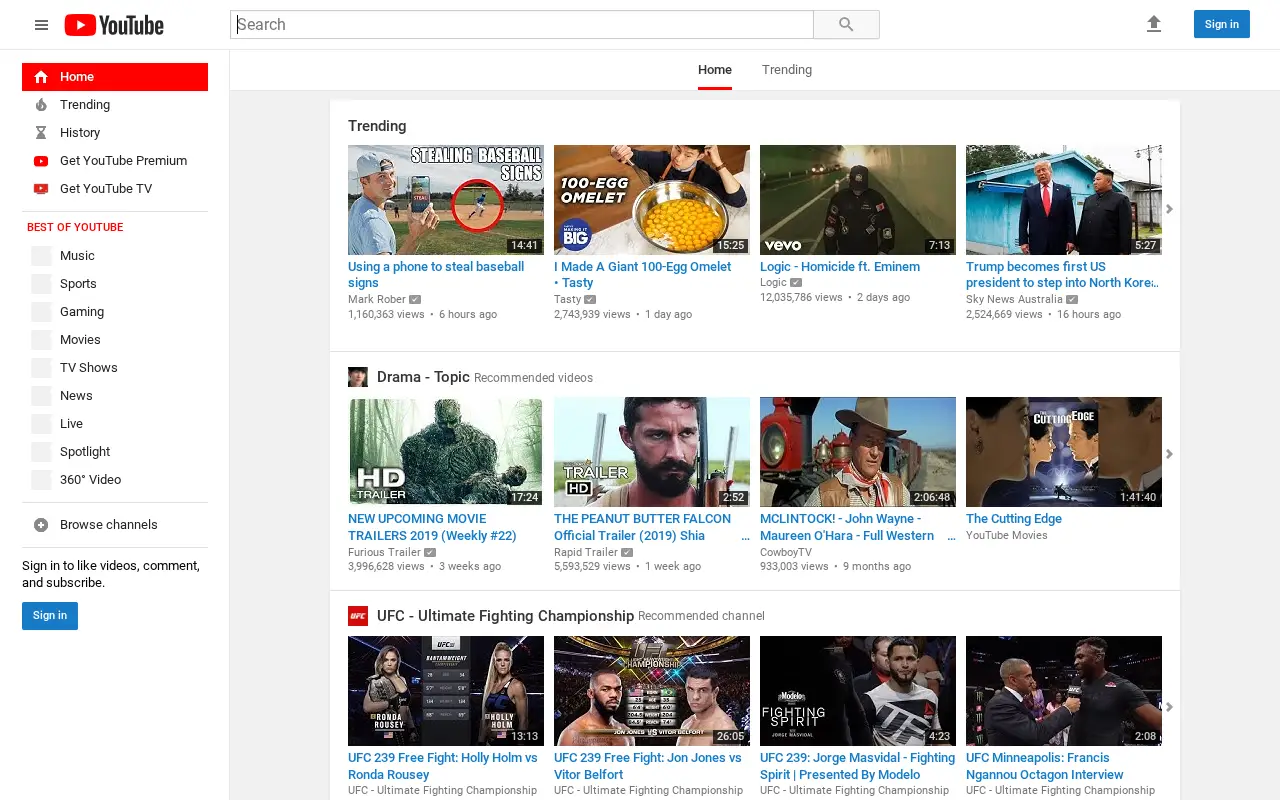Image resolution: width=1280 pixels, height=800 pixels.
Task: Click the top-right Sign in button
Action: [x=1221, y=24]
